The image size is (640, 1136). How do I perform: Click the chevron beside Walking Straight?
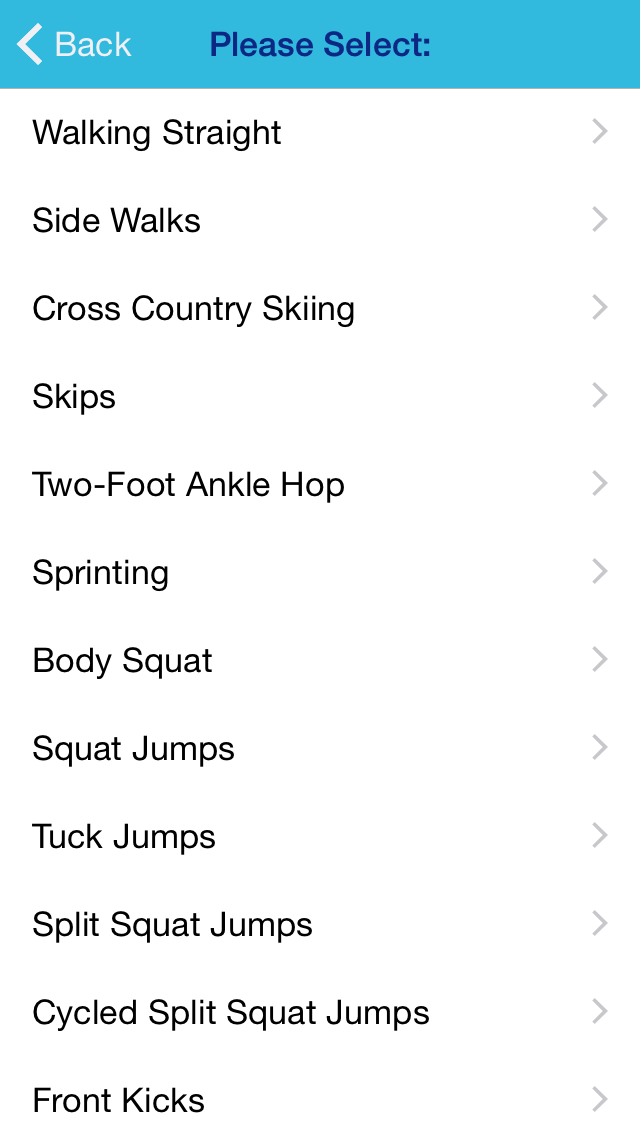pyautogui.click(x=599, y=132)
